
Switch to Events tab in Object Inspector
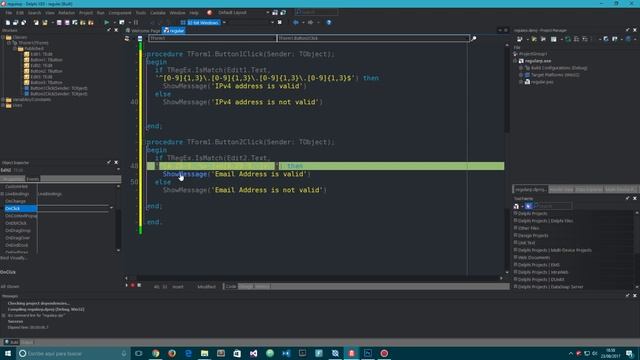pyautogui.click(x=33, y=179)
